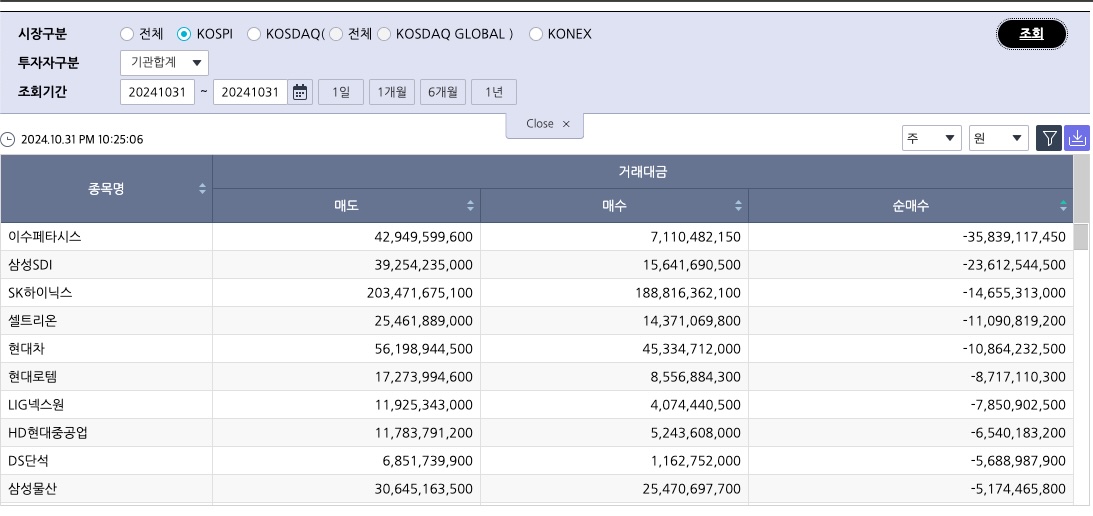Sort by 순매수 column arrows
1093x516 pixels.
1063,206
